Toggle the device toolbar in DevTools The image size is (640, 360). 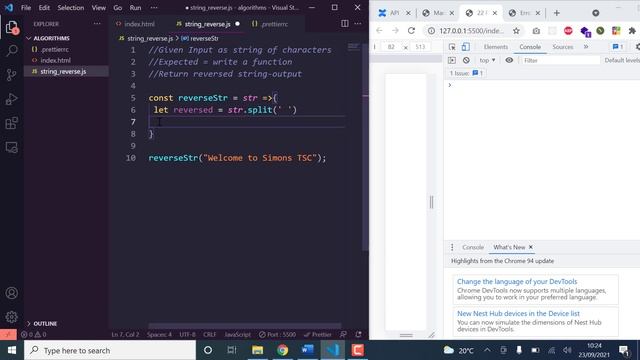465,47
